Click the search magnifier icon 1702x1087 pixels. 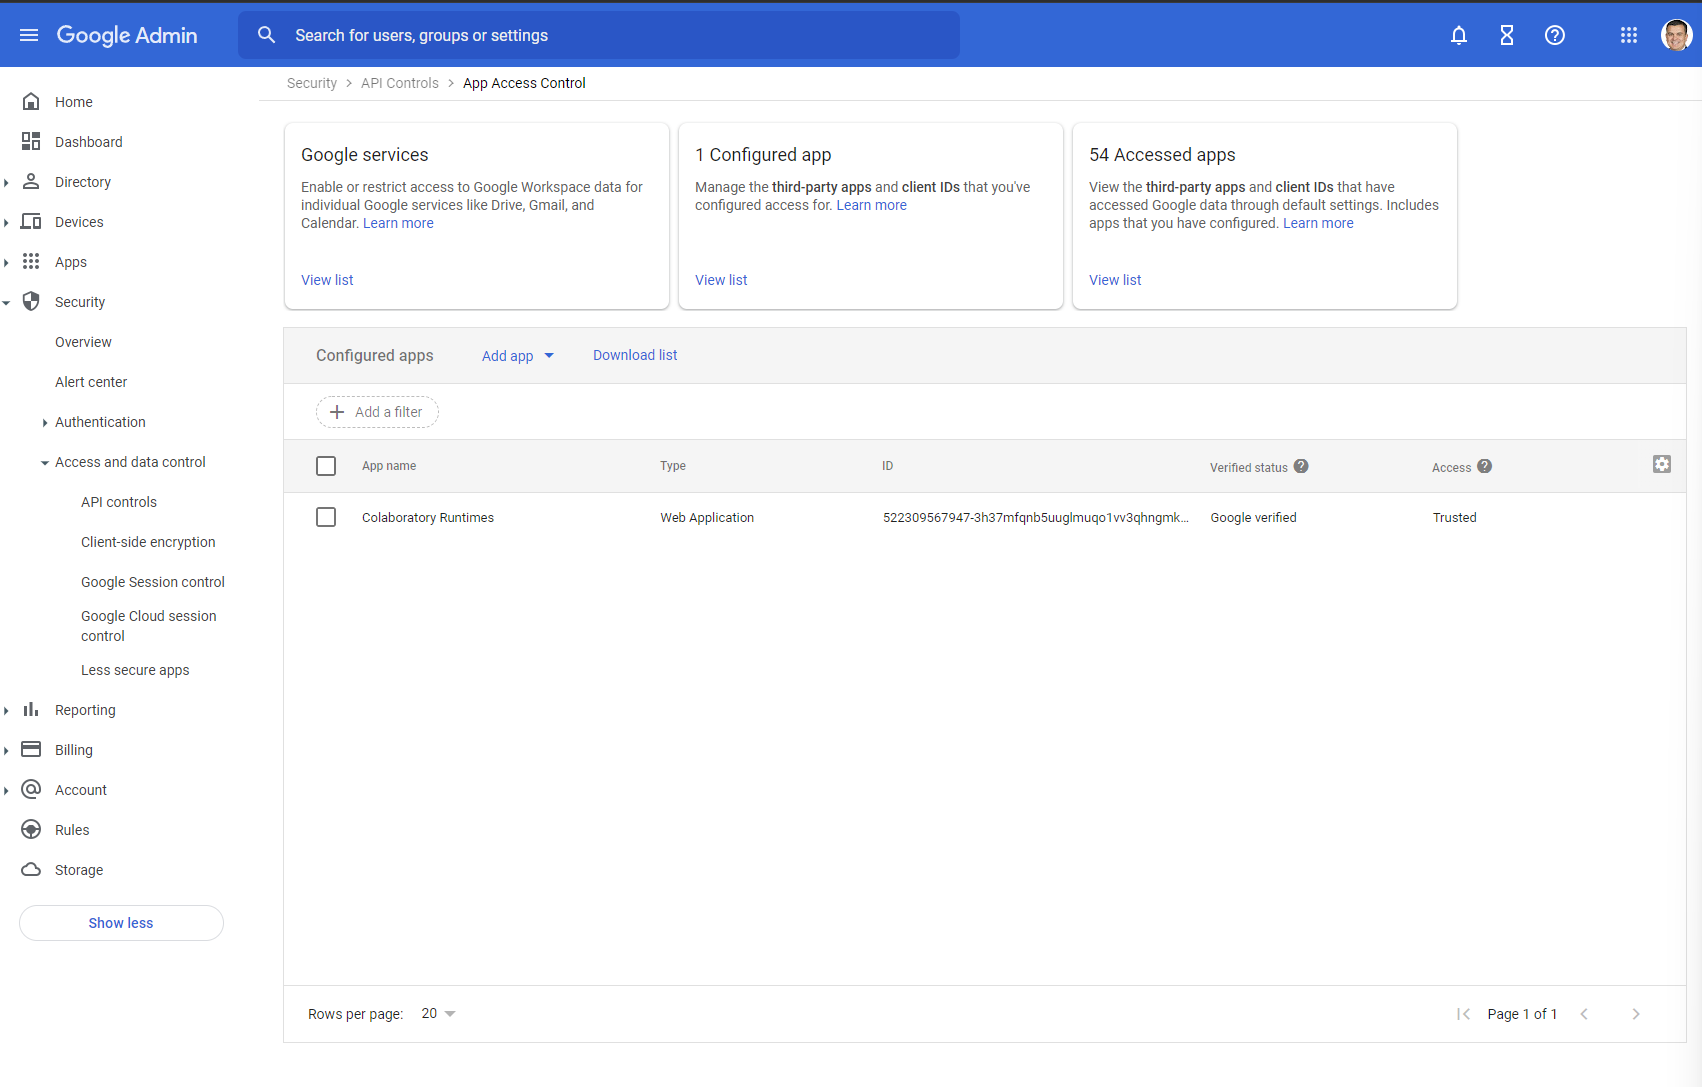266,35
